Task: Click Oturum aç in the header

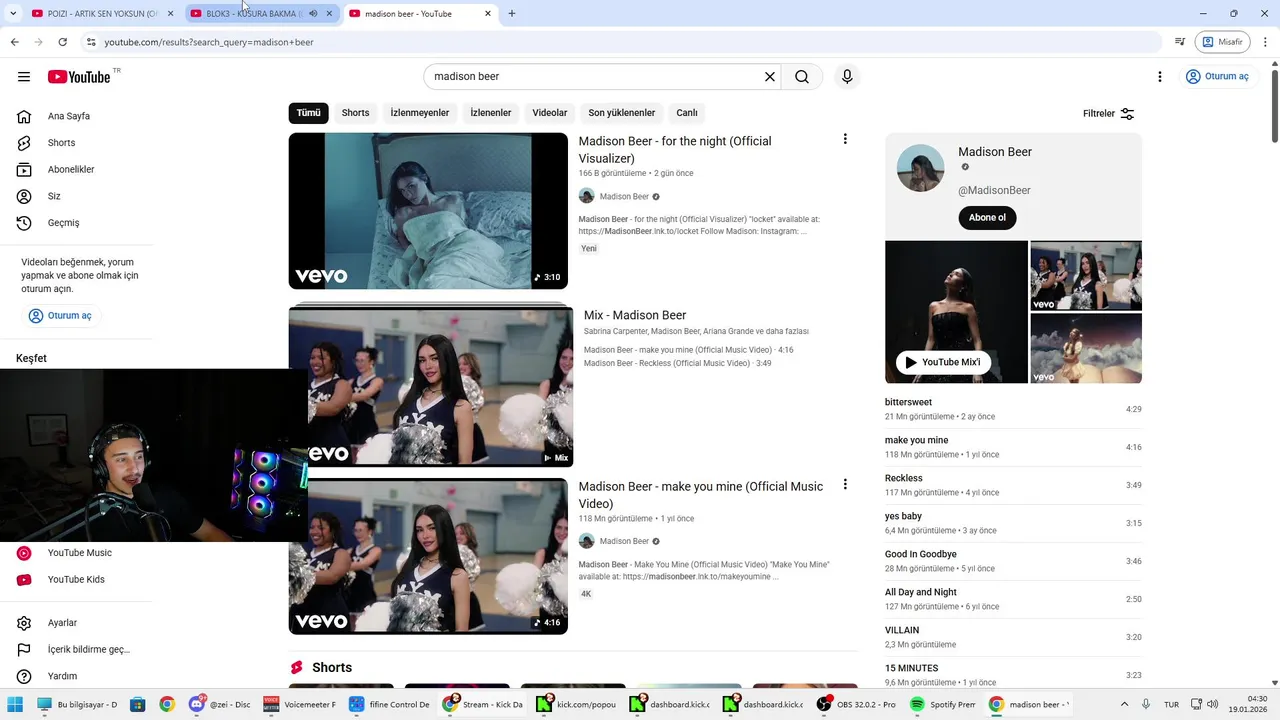Action: 1217,77
